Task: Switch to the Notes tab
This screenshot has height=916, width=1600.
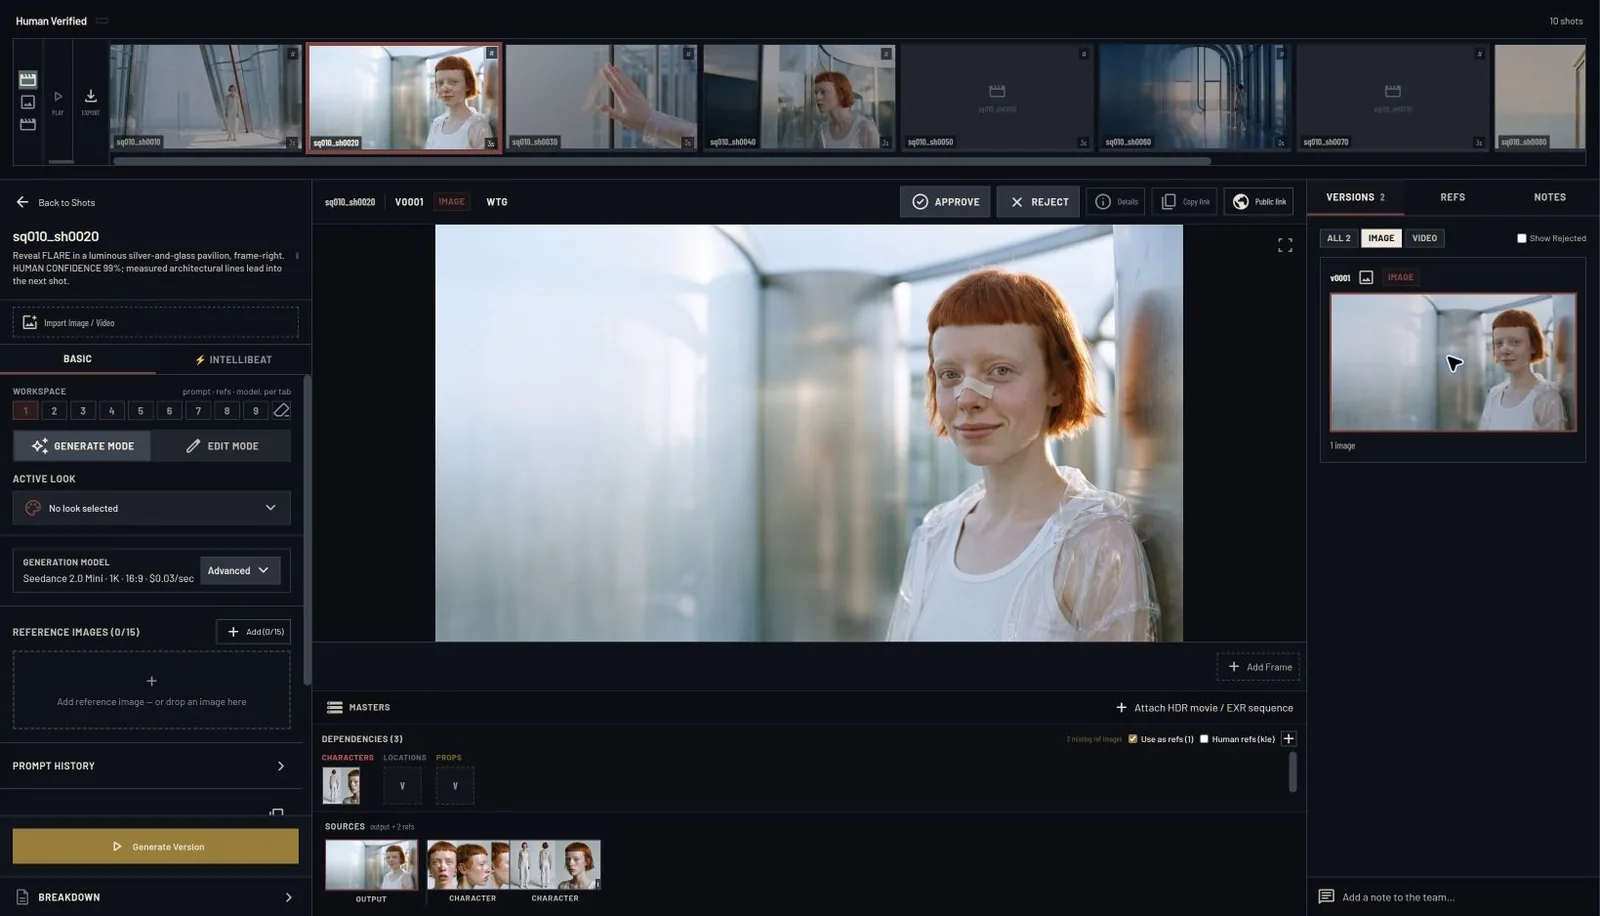Action: [1550, 197]
